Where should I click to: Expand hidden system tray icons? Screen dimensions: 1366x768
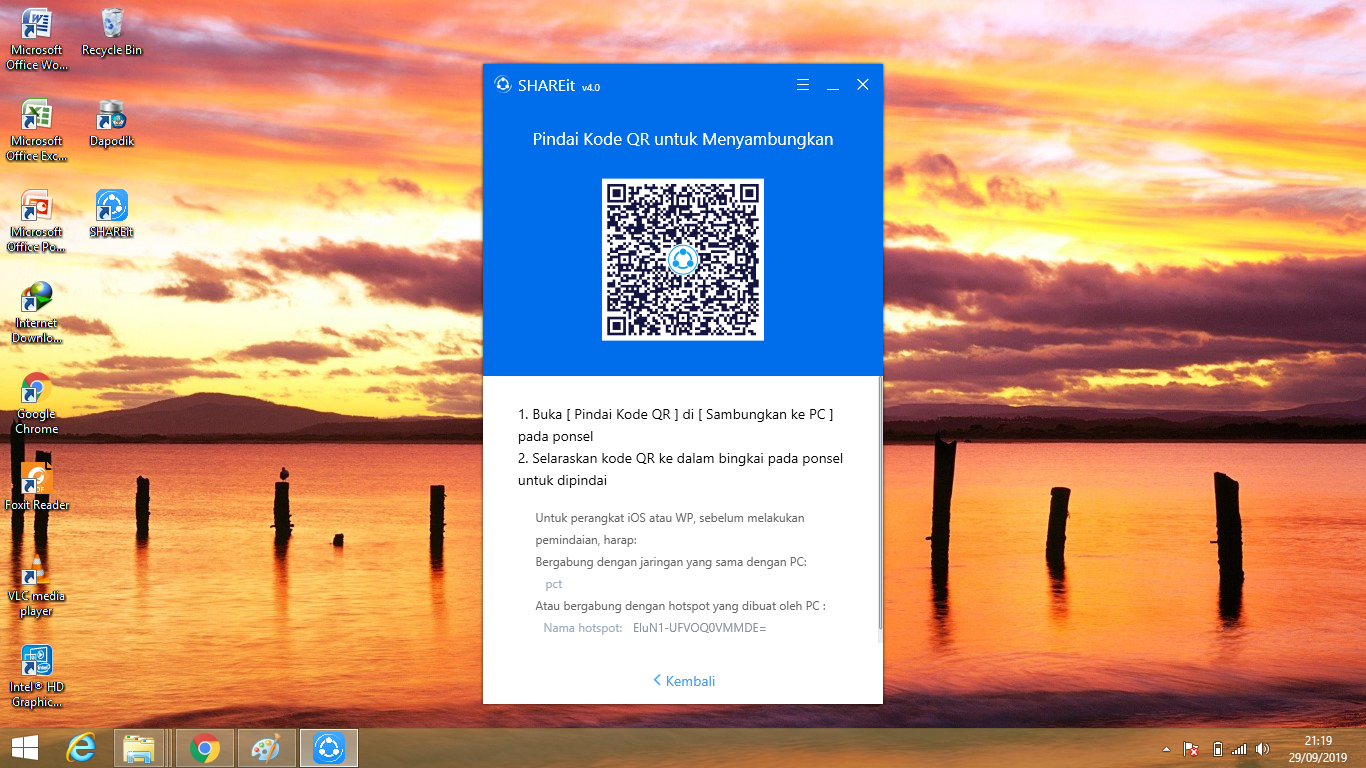click(1166, 748)
